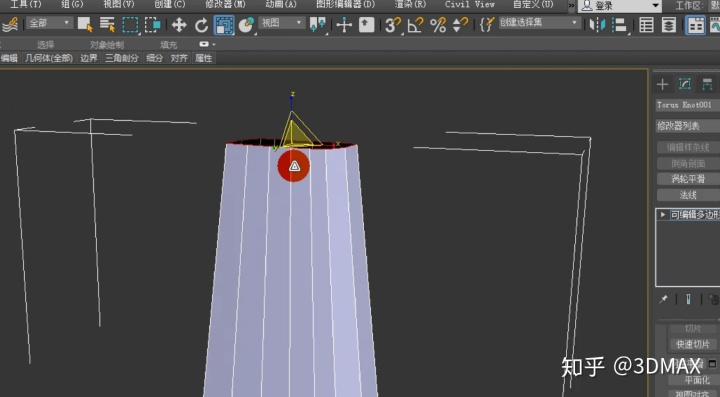The height and width of the screenshot is (397, 720).
Task: Switch to the 选择 ribbon tab
Action: click(45, 45)
